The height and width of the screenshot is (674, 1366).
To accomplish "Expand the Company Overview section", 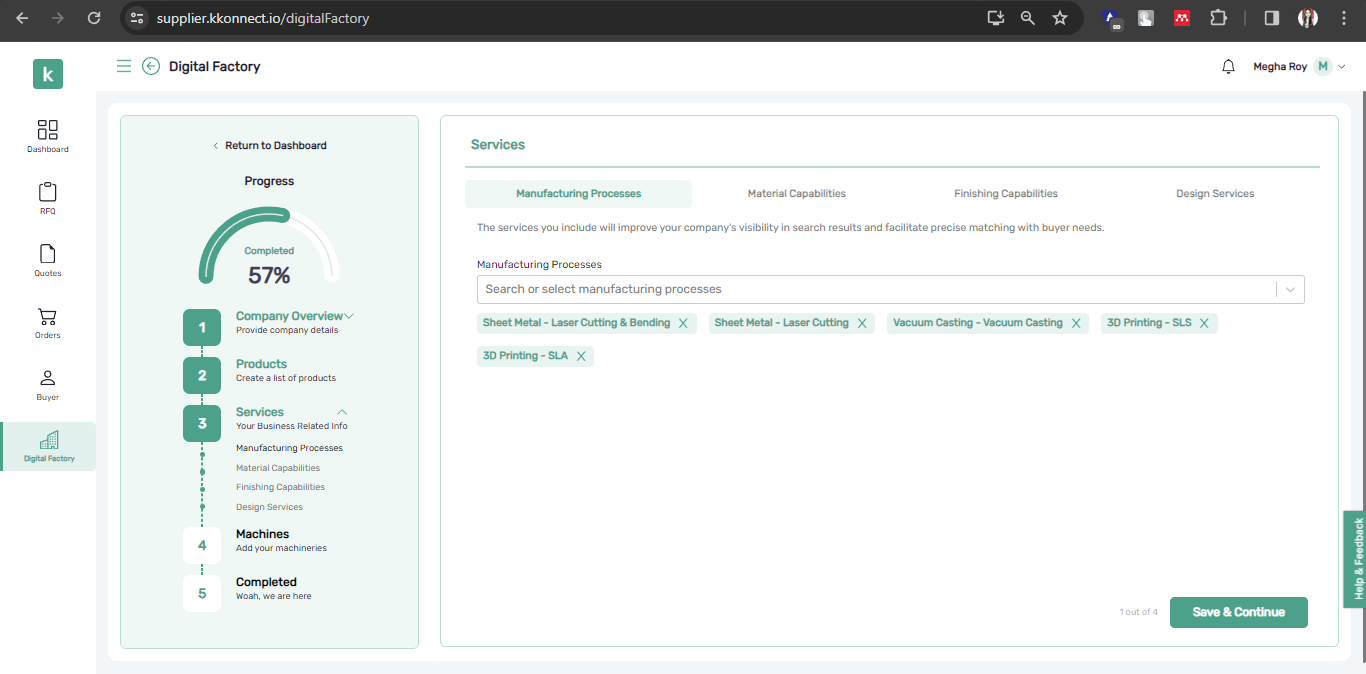I will 349,316.
